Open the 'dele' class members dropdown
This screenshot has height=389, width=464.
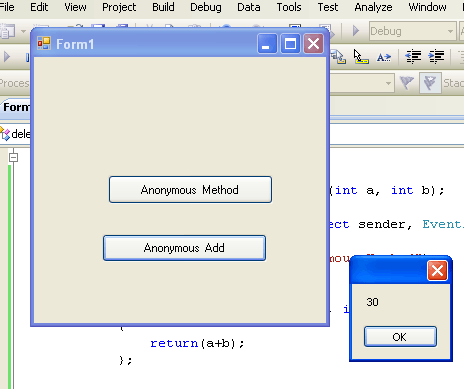point(16,134)
